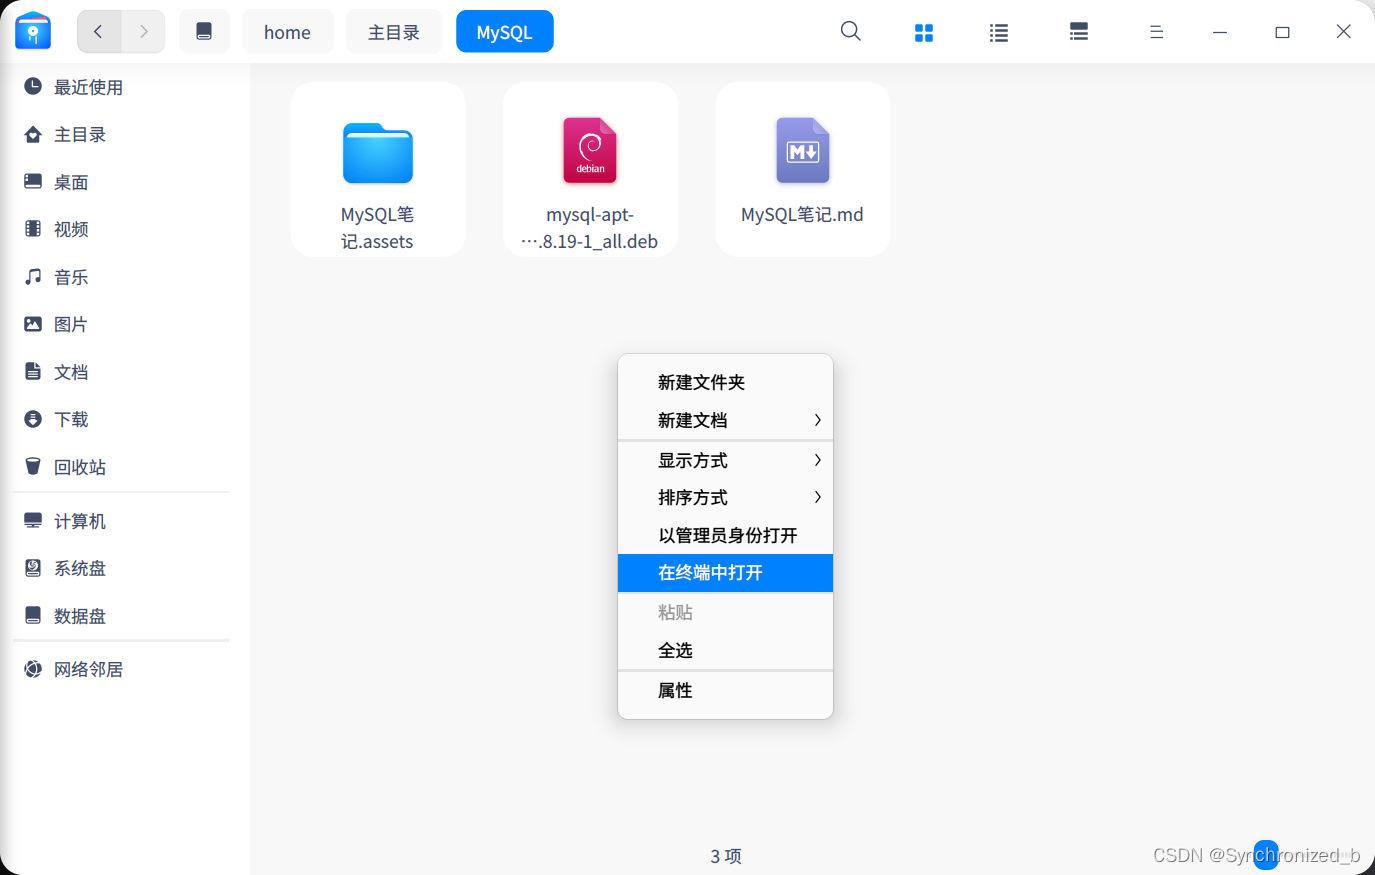The image size is (1375, 875).
Task: Click the disk icon beside navigation arrows
Action: [204, 31]
